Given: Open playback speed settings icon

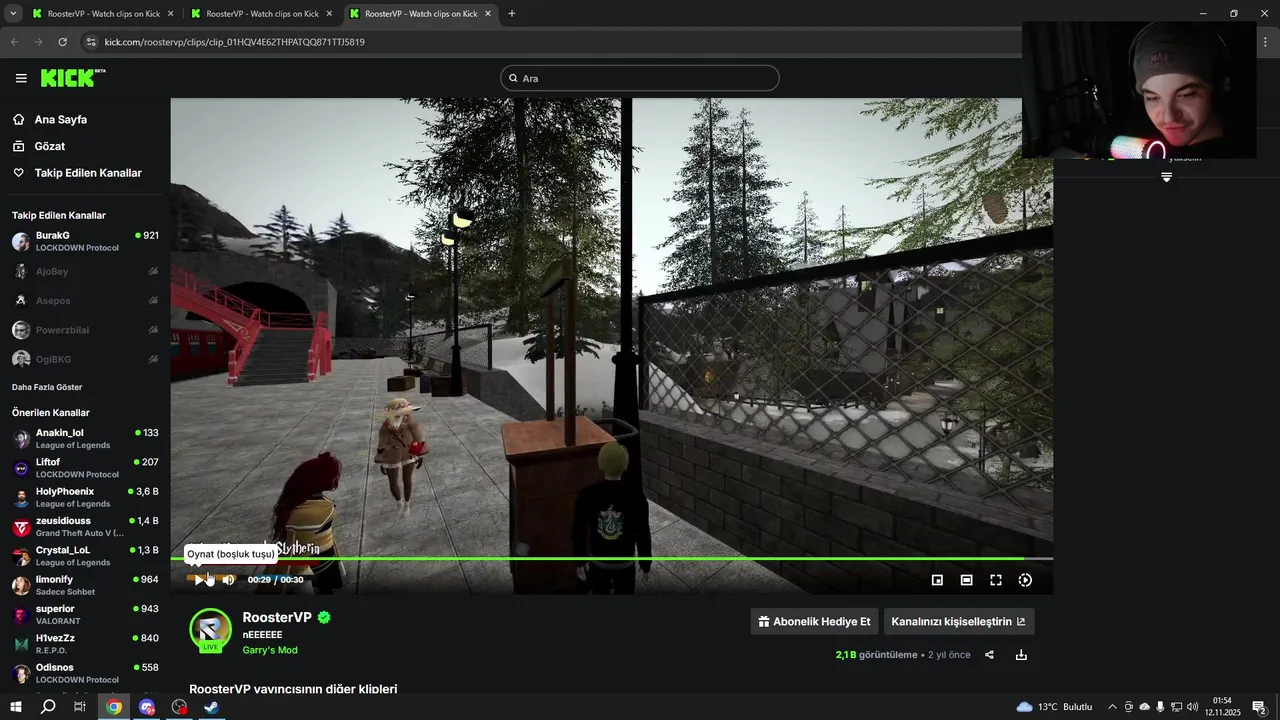Looking at the screenshot, I should pos(1025,580).
